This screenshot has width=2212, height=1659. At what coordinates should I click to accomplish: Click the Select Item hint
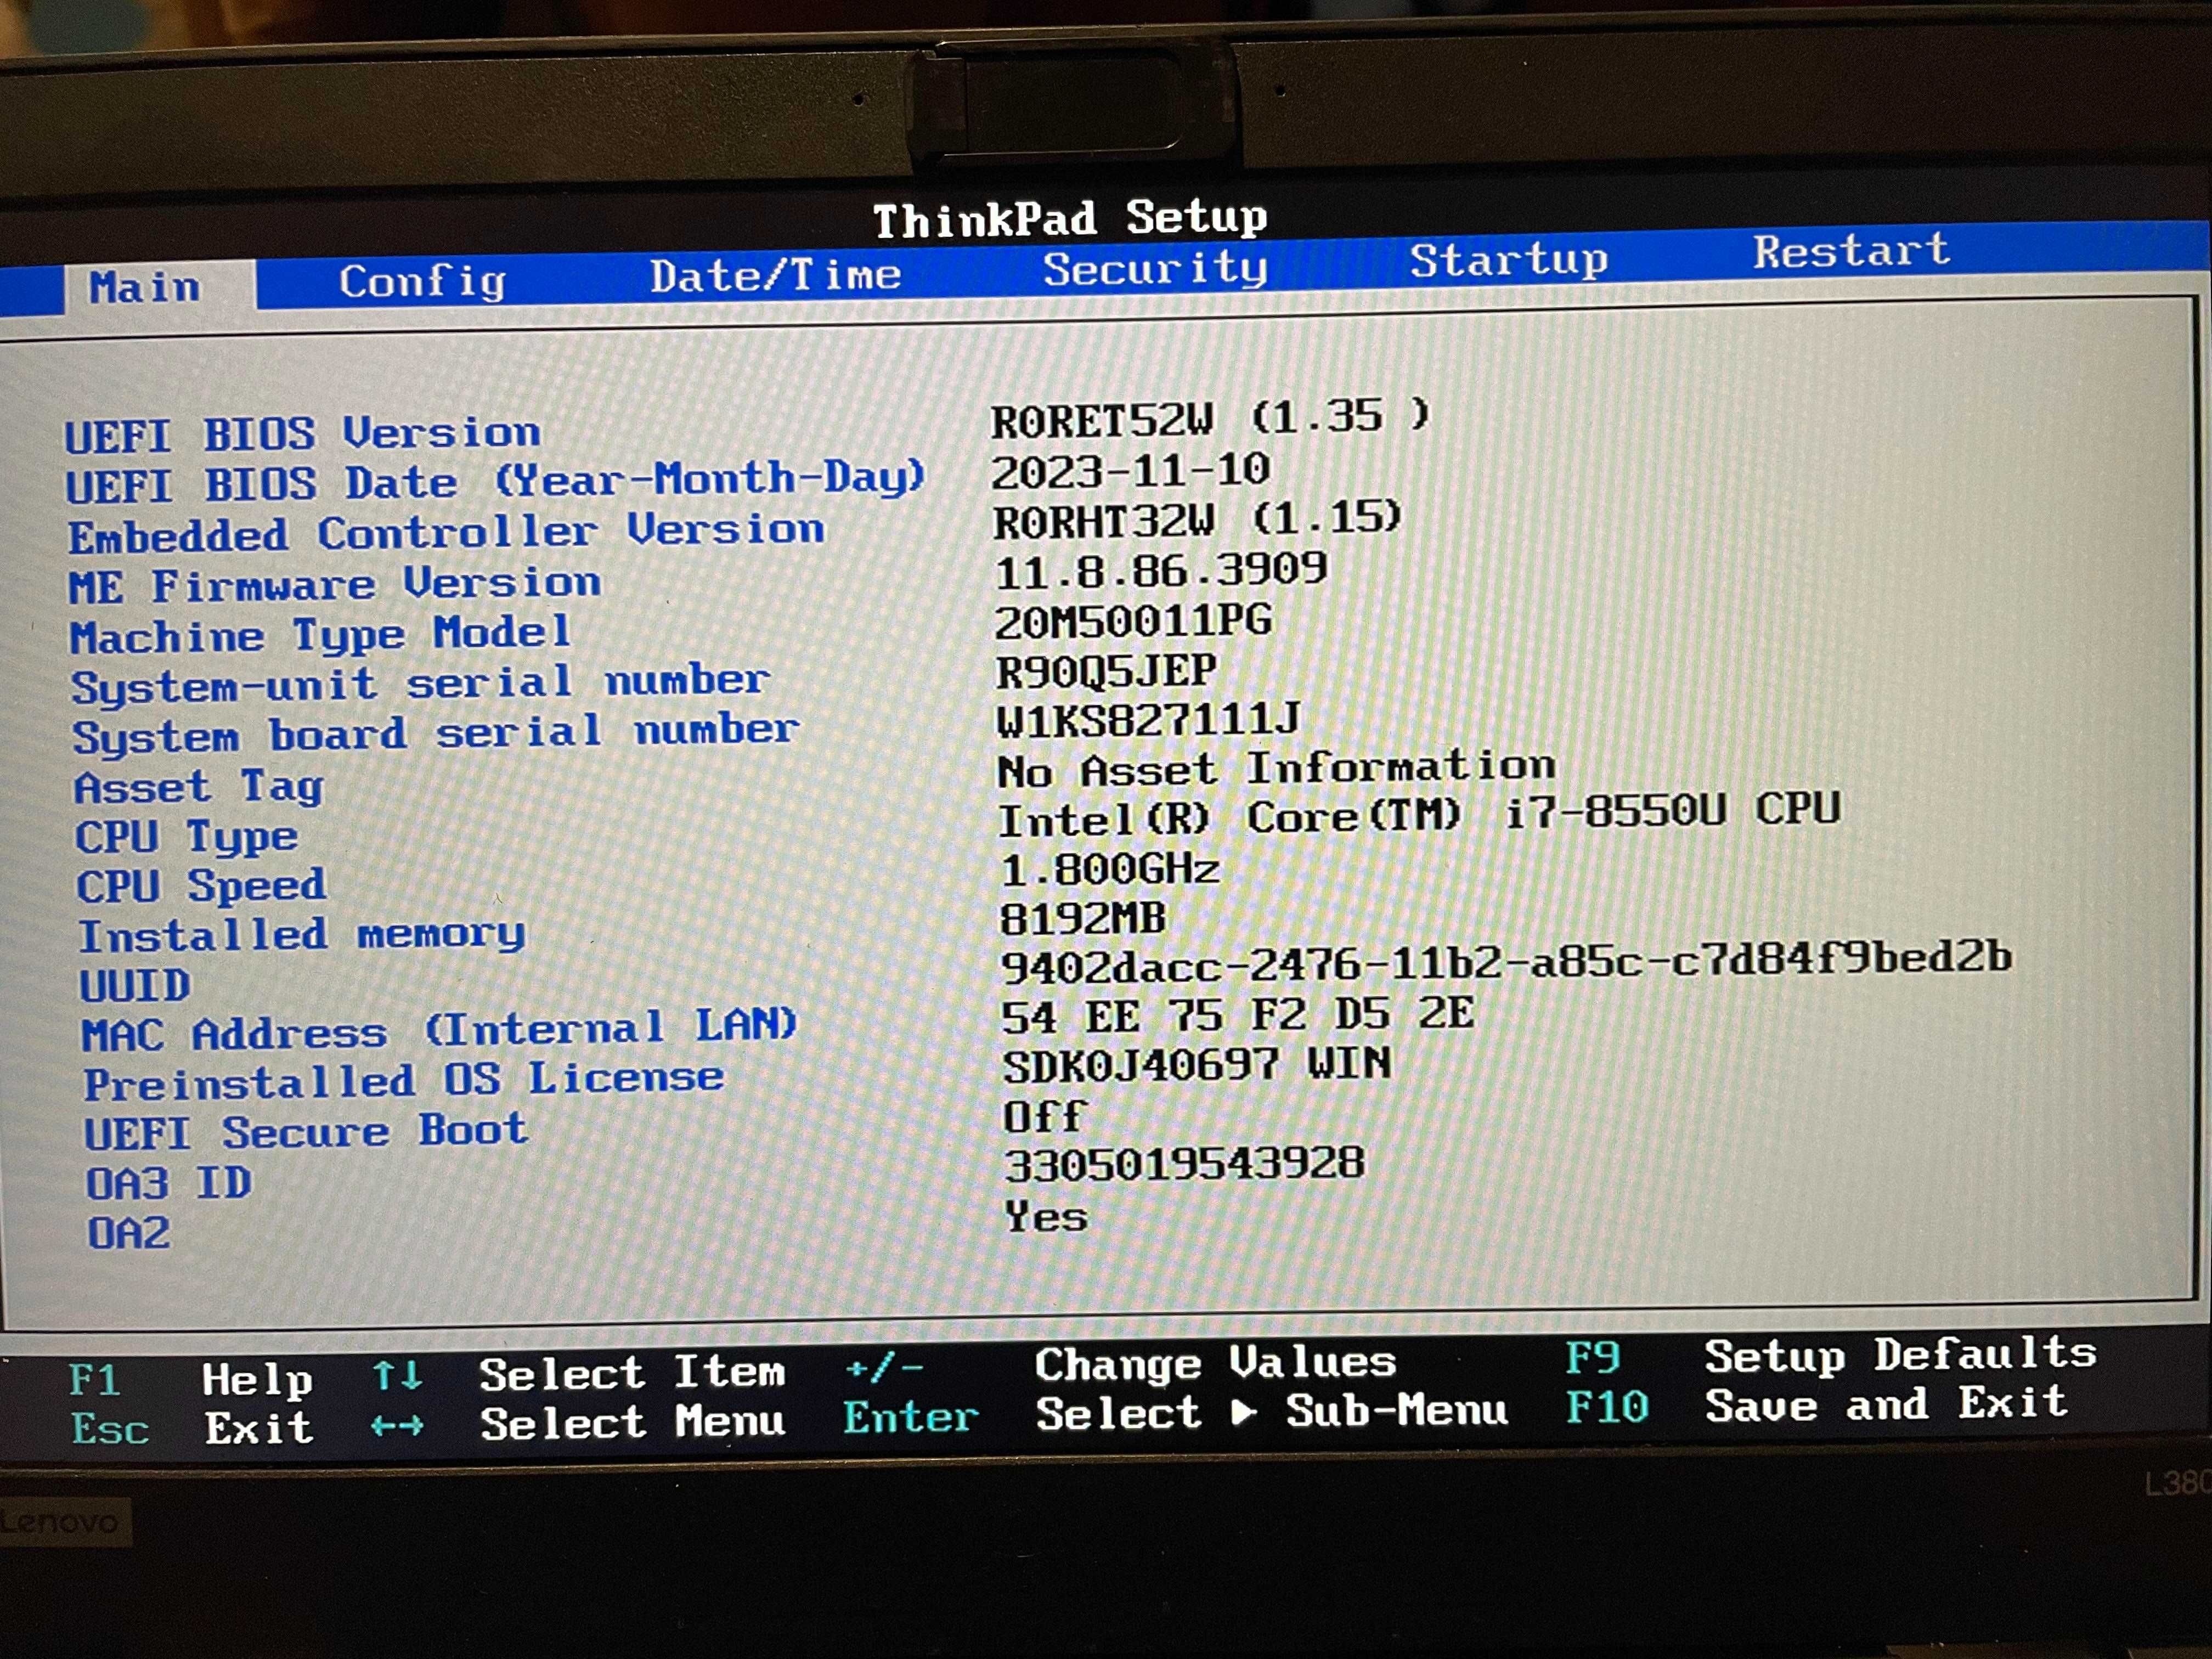click(632, 1373)
